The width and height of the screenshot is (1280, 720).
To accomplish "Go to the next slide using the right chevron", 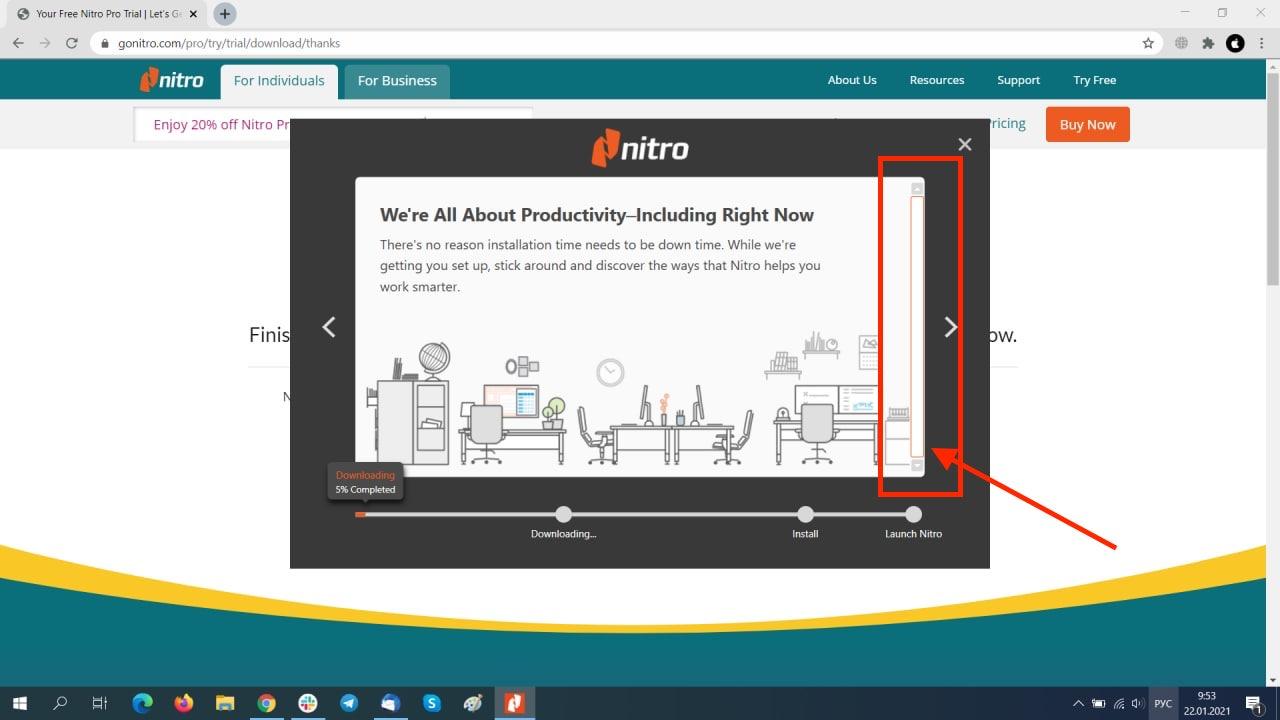I will pos(951,327).
